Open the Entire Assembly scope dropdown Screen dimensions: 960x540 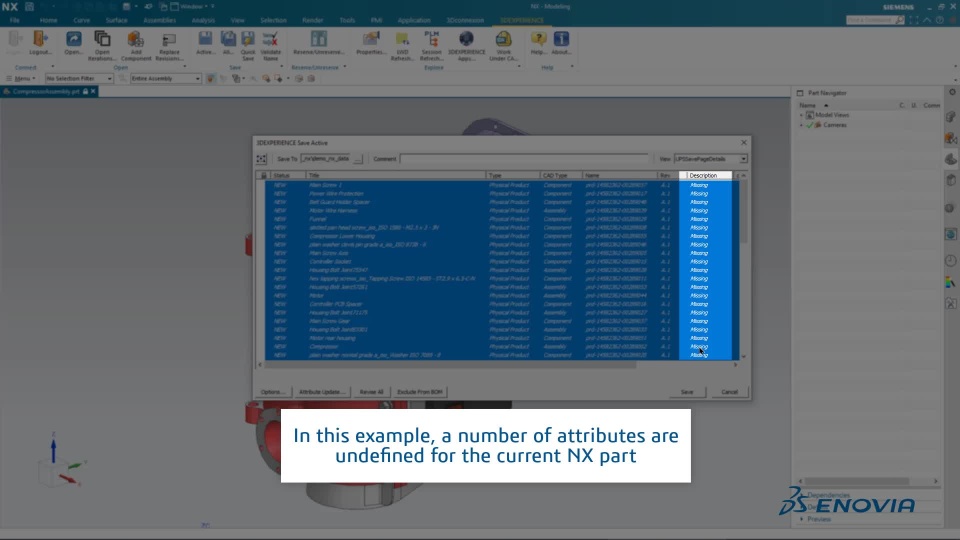(165, 78)
